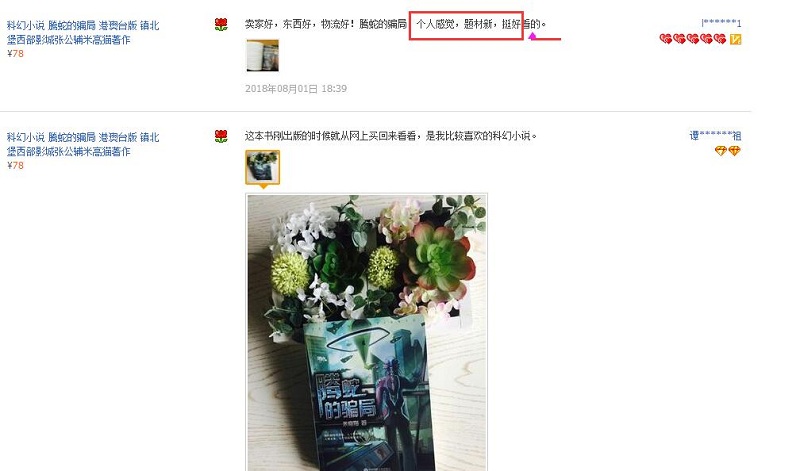Click the enlarged book cover photo
Screen dimensions: 800x471
point(366,332)
